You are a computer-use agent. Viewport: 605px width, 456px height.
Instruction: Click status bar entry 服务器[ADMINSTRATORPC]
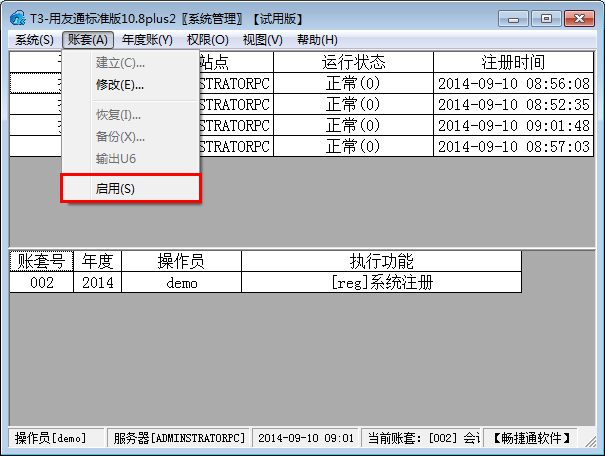tap(179, 438)
